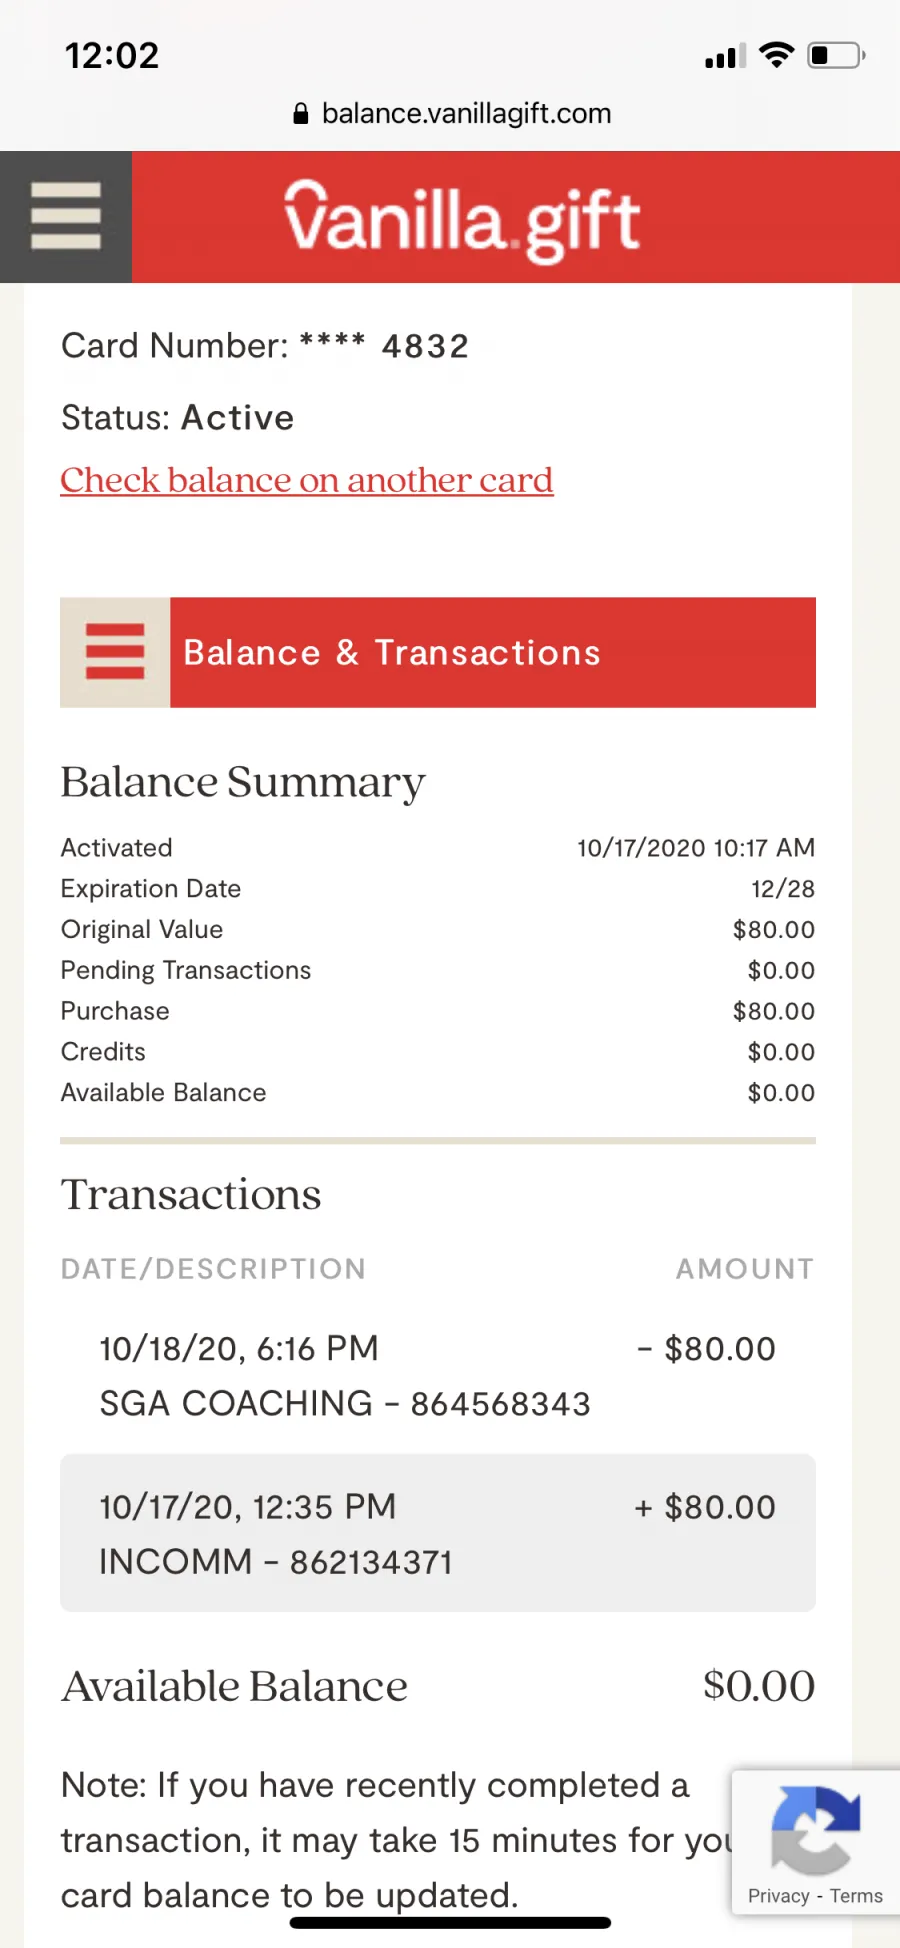Tap the Transactions section heading
900x1948 pixels.
[191, 1194]
